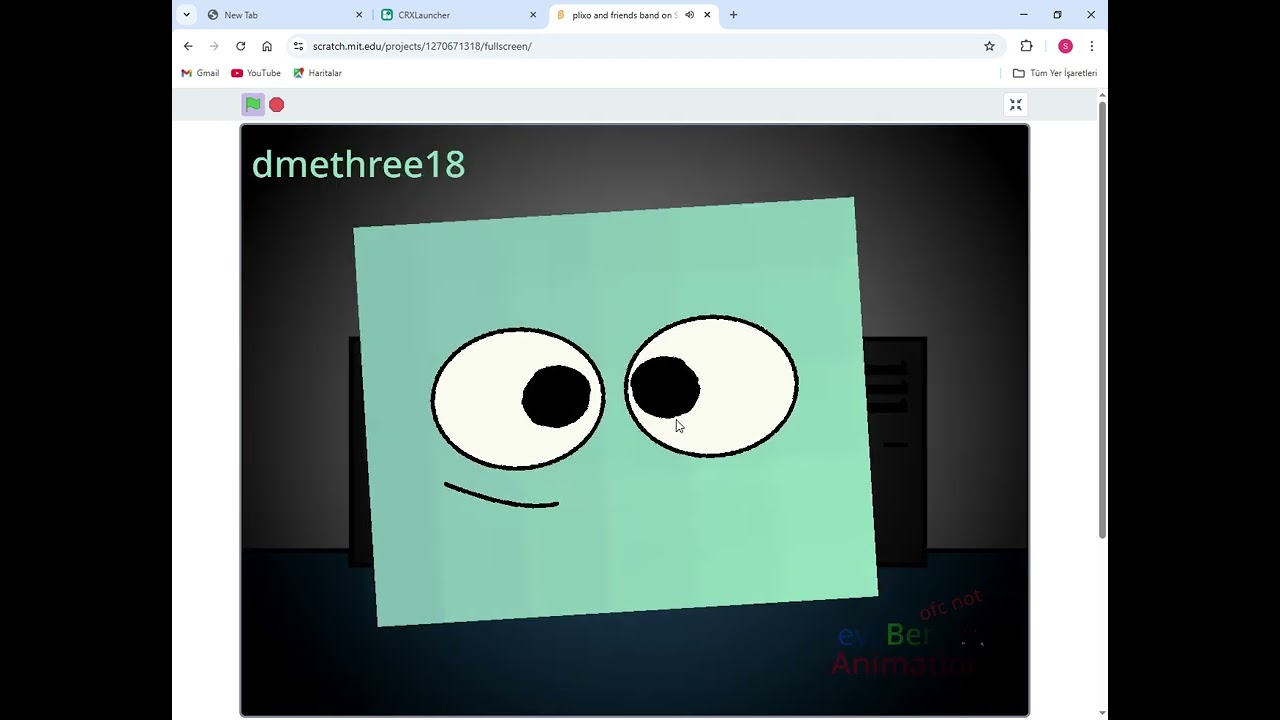Open the Gmail bookmark
The width and height of the screenshot is (1280, 720).
point(200,73)
